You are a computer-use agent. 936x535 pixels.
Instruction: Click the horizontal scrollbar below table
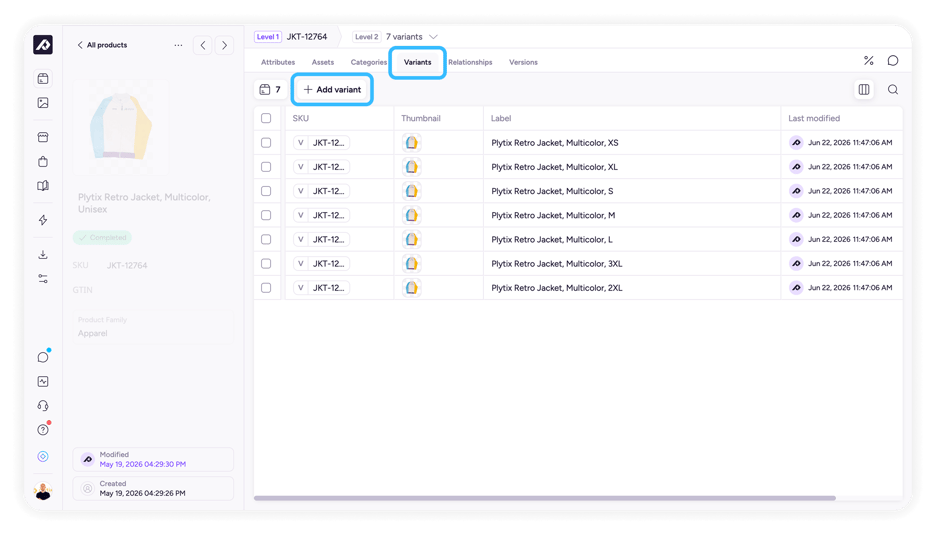544,498
